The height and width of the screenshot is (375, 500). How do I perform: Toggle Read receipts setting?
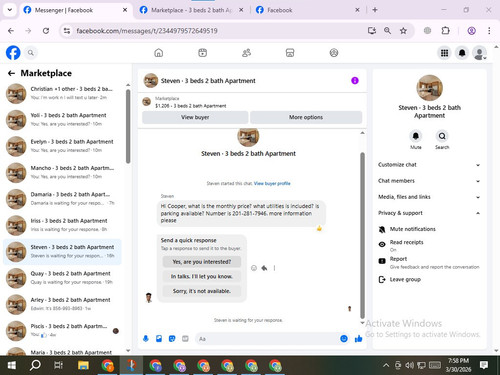tap(430, 245)
